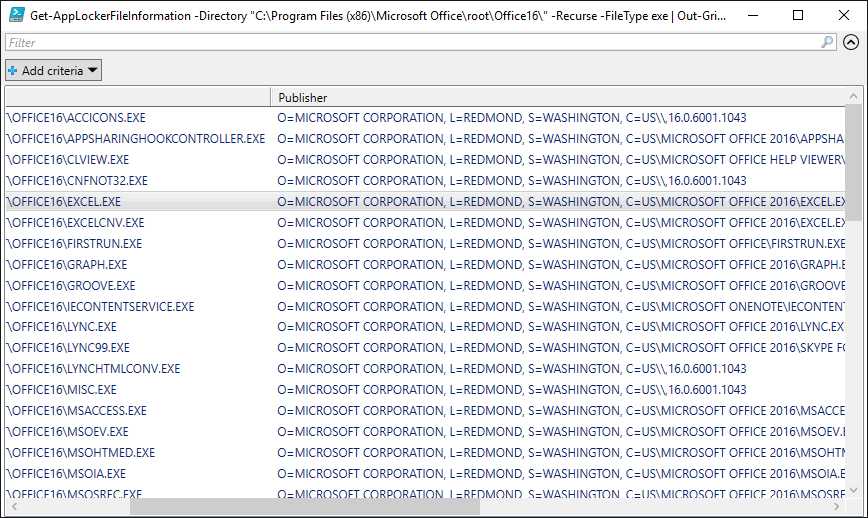Click the horizontal scrollbar thumb

tap(305, 507)
